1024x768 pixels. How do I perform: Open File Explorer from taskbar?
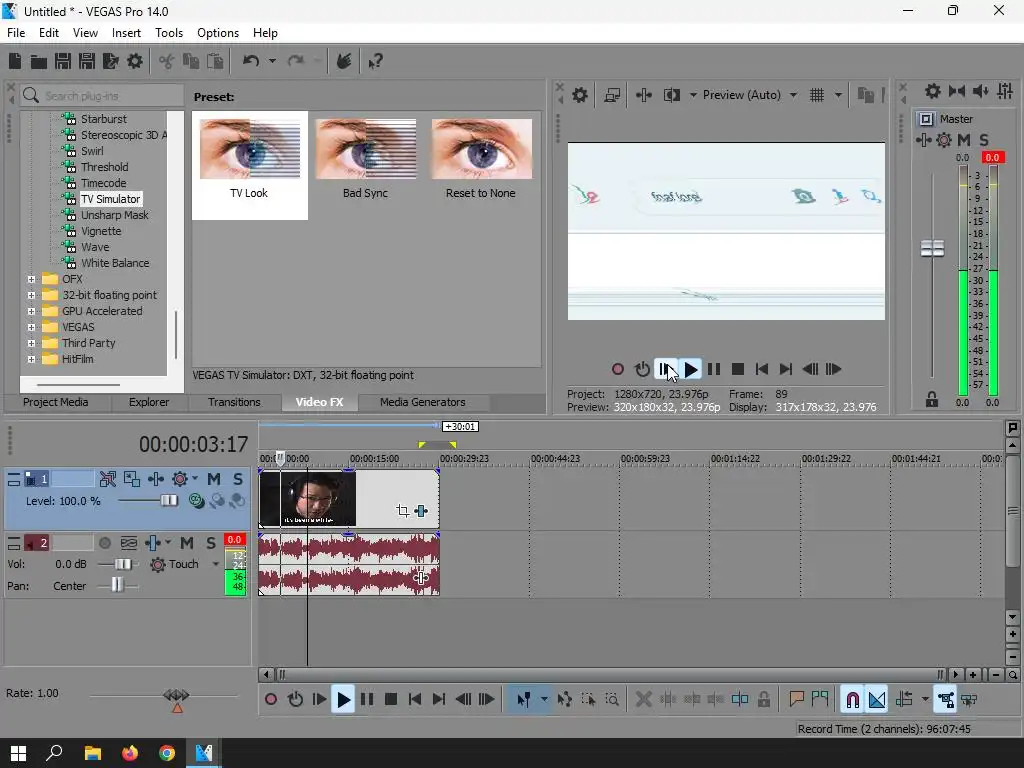pos(93,753)
